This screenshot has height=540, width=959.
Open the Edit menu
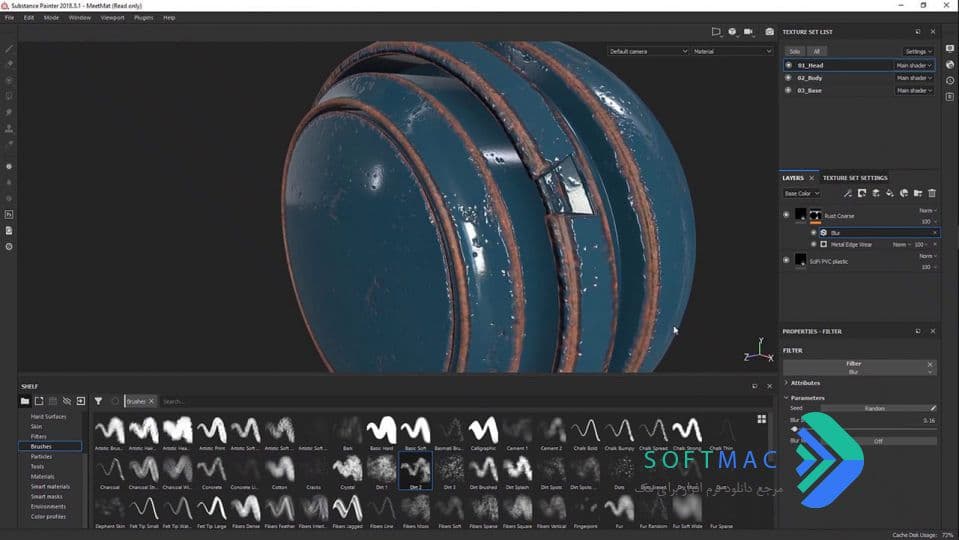29,18
